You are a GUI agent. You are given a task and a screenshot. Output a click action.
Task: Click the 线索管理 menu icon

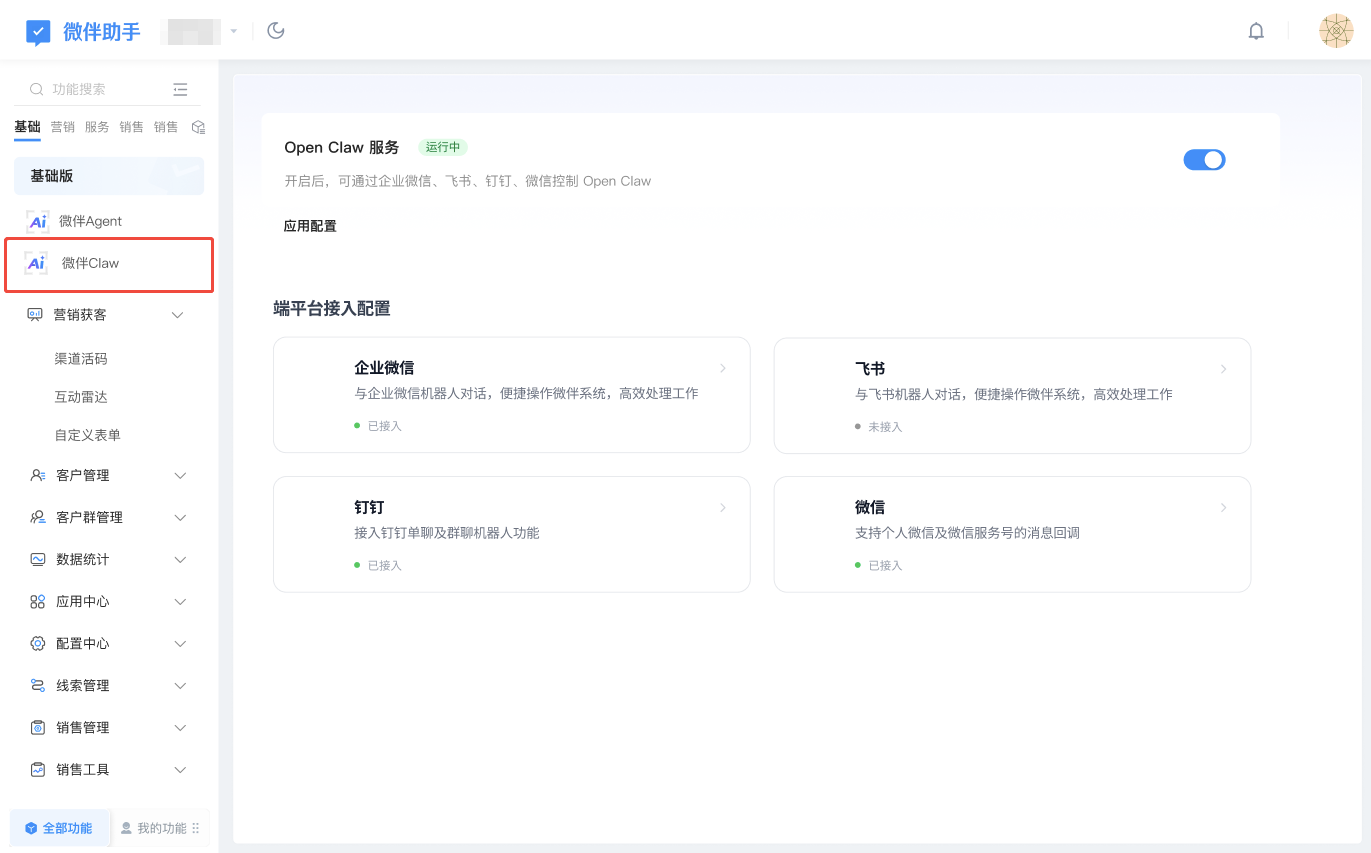coord(38,686)
